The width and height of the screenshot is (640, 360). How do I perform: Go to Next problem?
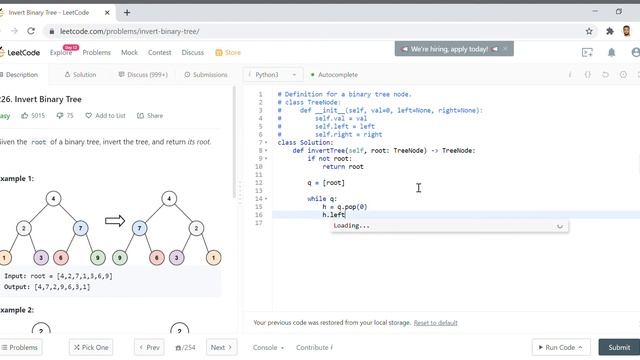tap(221, 347)
